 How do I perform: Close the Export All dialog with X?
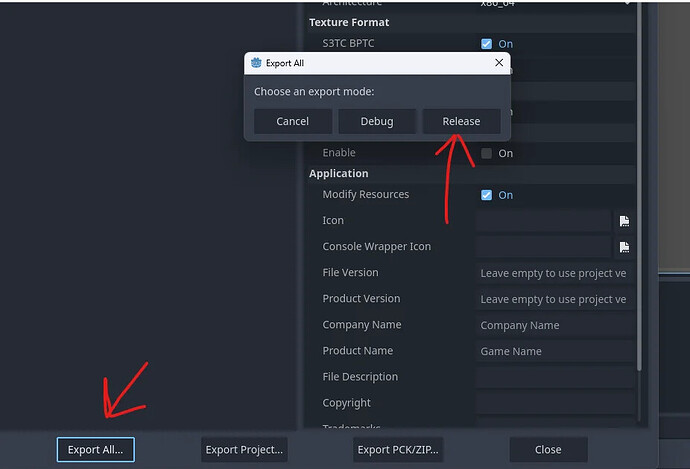point(498,63)
